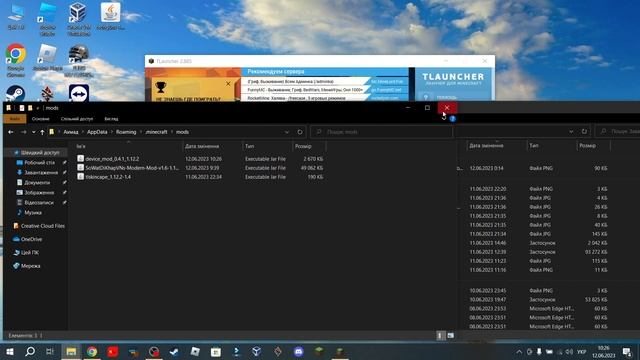
Task: Click quick access properties icon in title bar
Action: pyautogui.click(x=22, y=108)
